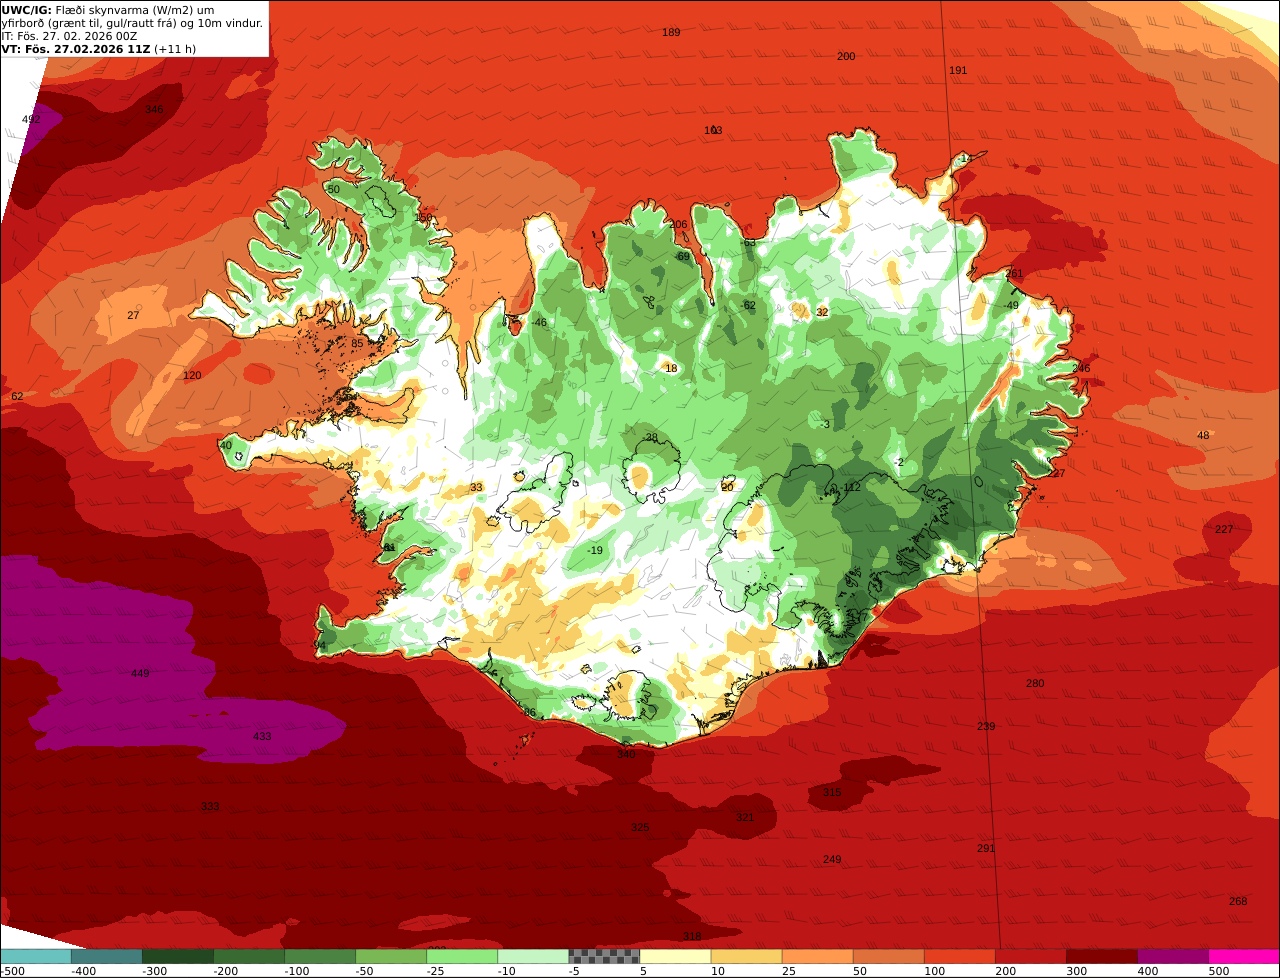Click the map value 321 in southern sea
The height and width of the screenshot is (978, 1280).
[745, 817]
